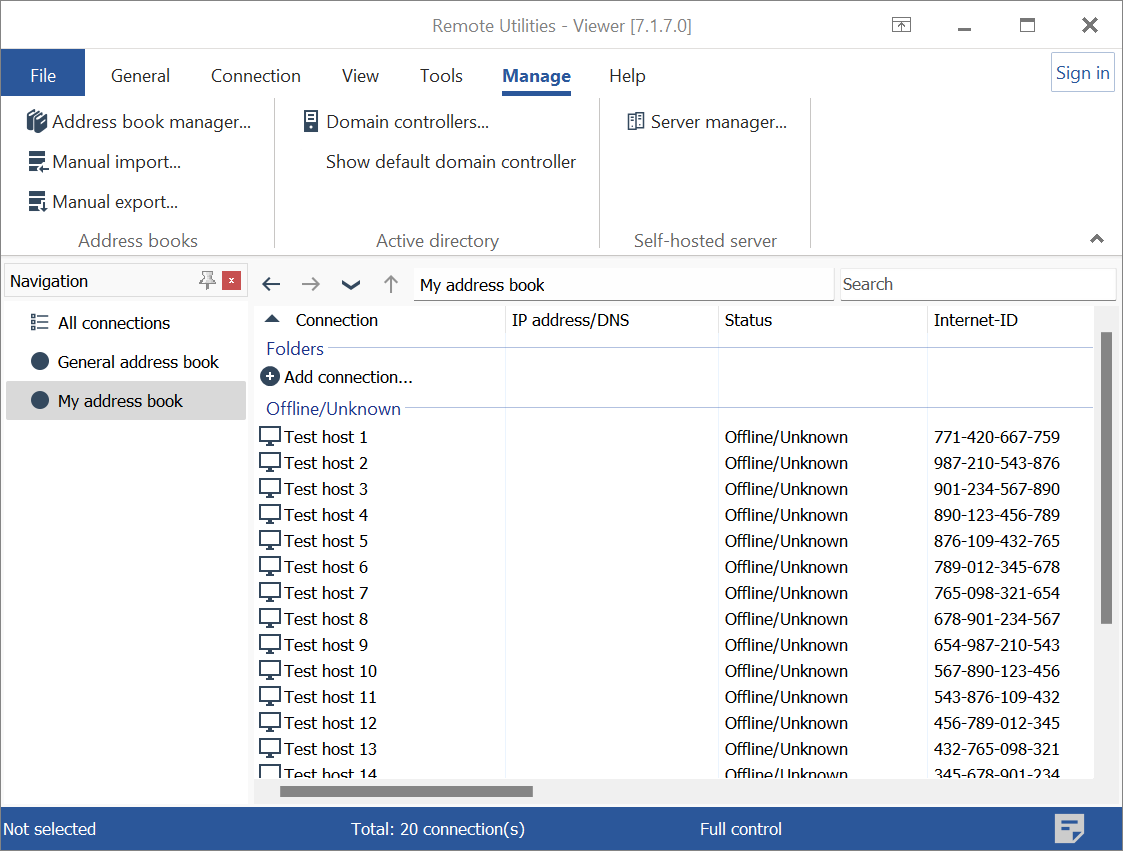Pin the Navigation panel

pyautogui.click(x=207, y=281)
